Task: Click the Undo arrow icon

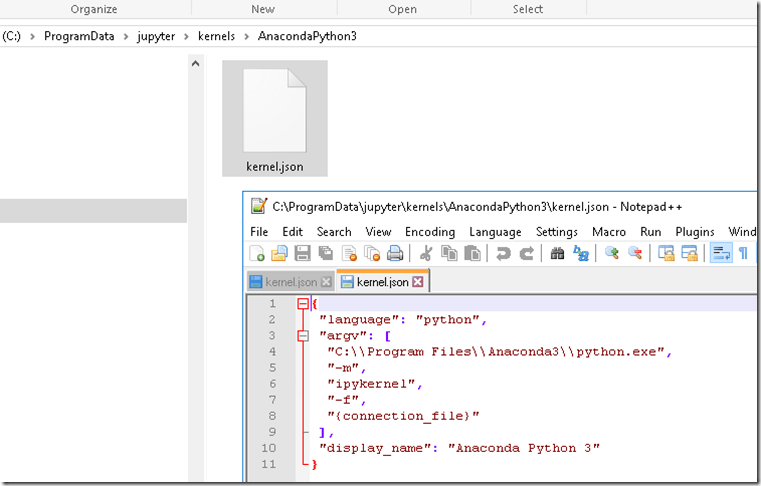Action: (x=503, y=254)
